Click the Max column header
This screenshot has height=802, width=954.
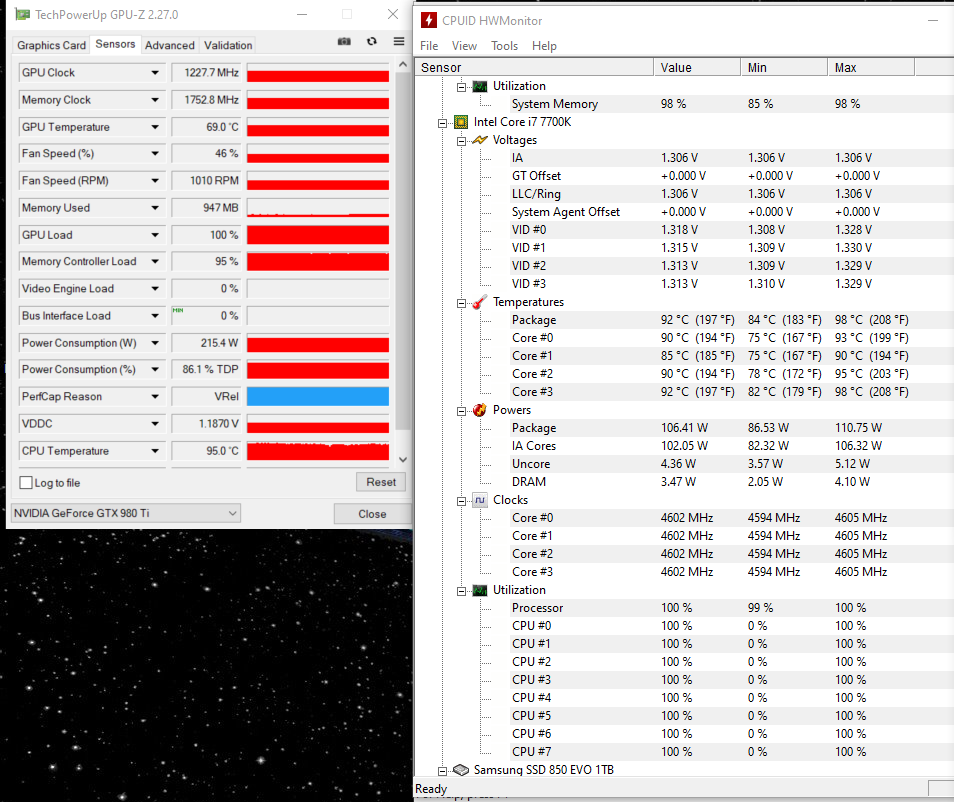pyautogui.click(x=871, y=68)
